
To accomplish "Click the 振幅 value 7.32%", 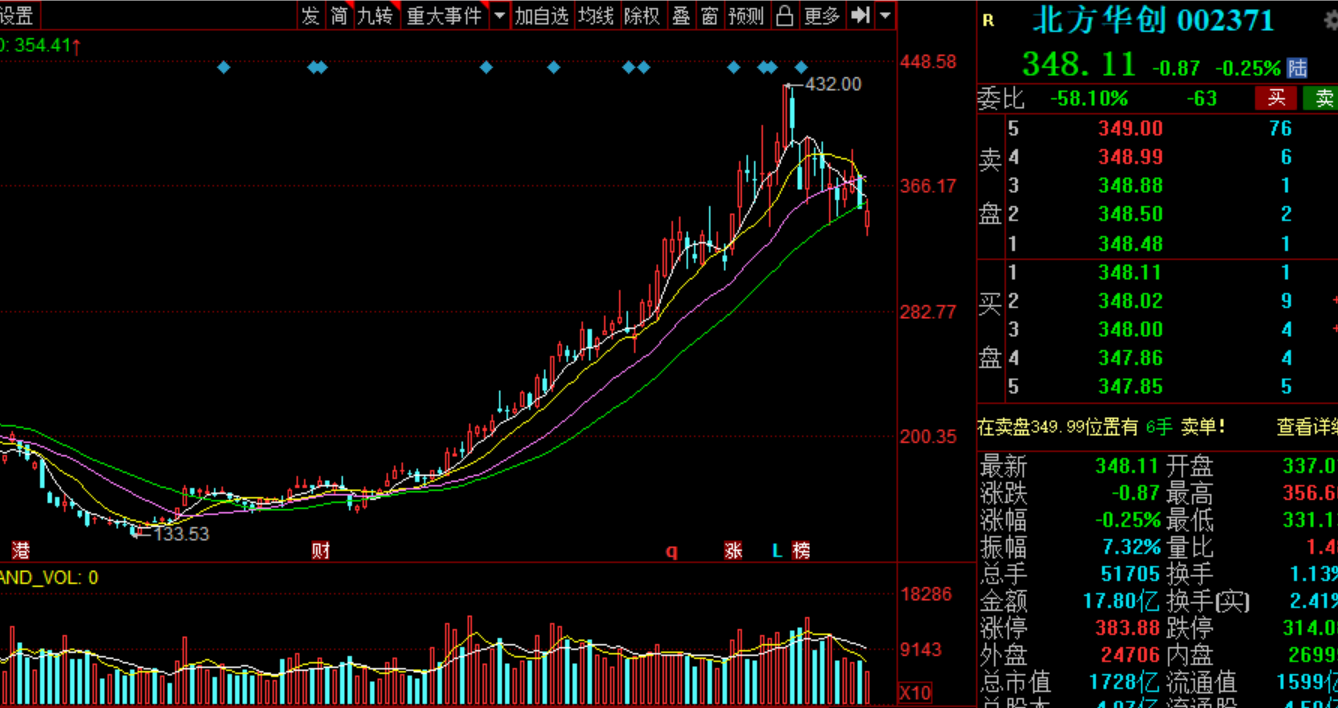I will (x=1129, y=547).
